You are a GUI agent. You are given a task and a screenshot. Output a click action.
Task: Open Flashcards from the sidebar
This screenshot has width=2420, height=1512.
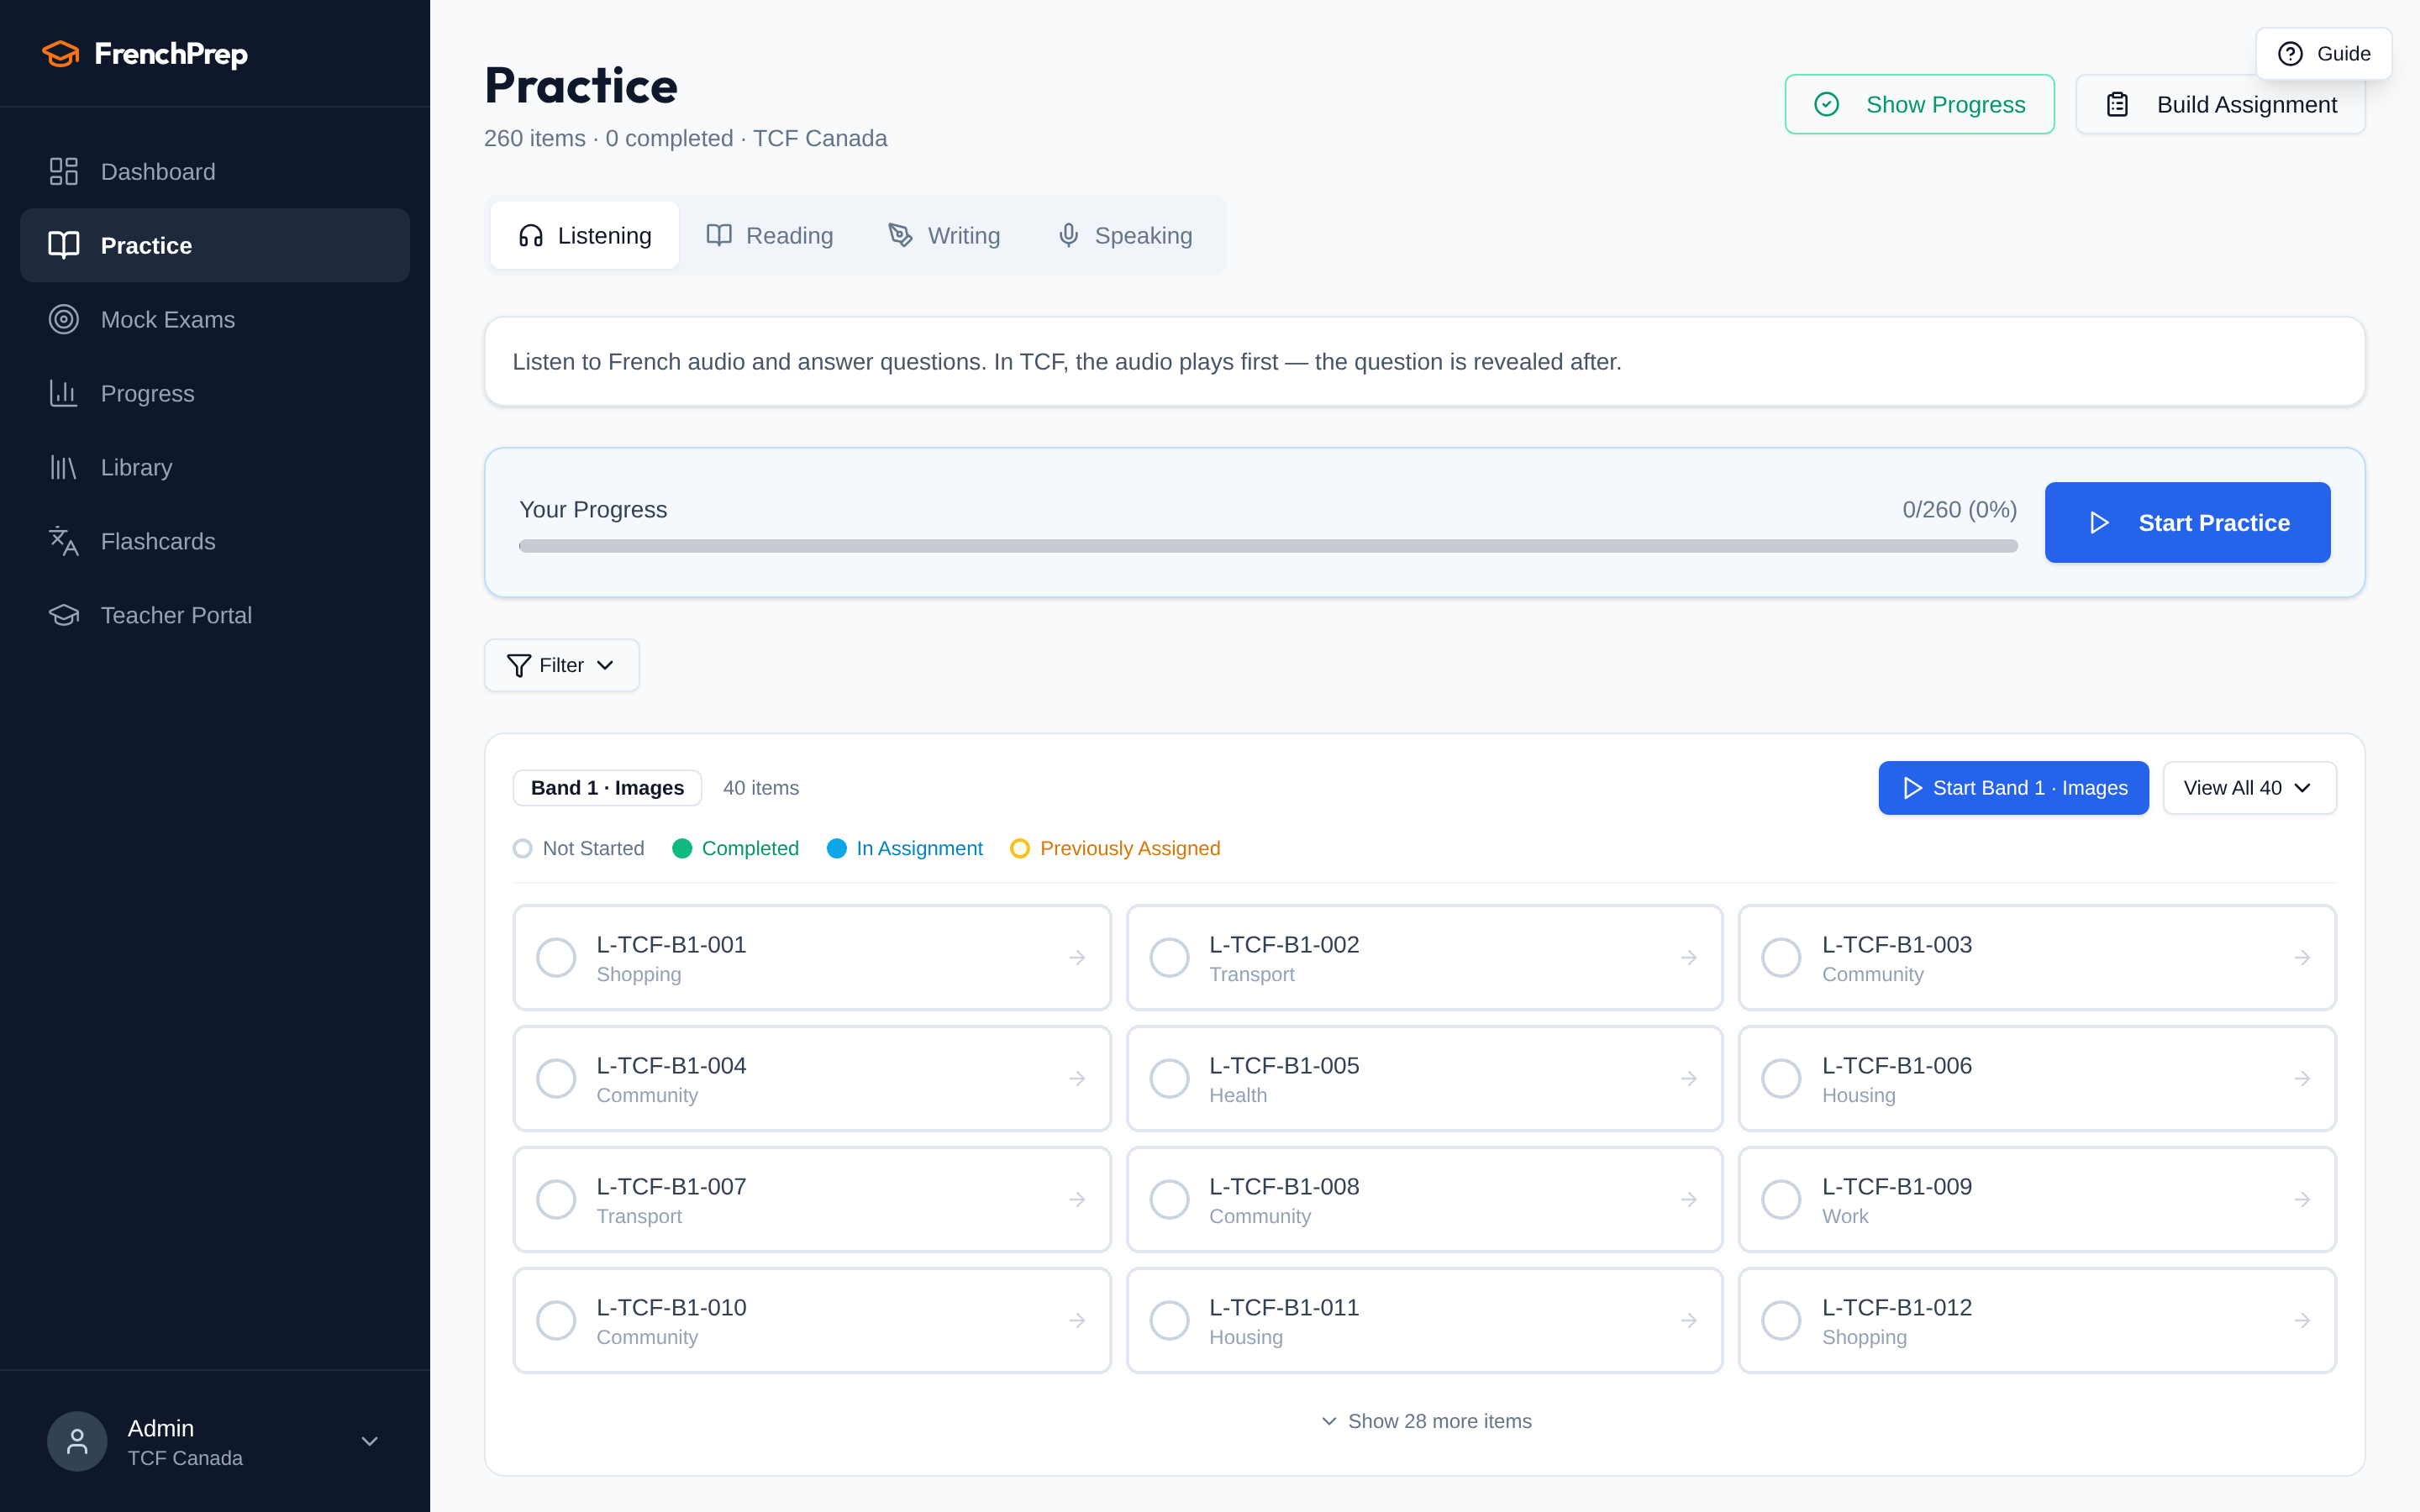coord(215,541)
